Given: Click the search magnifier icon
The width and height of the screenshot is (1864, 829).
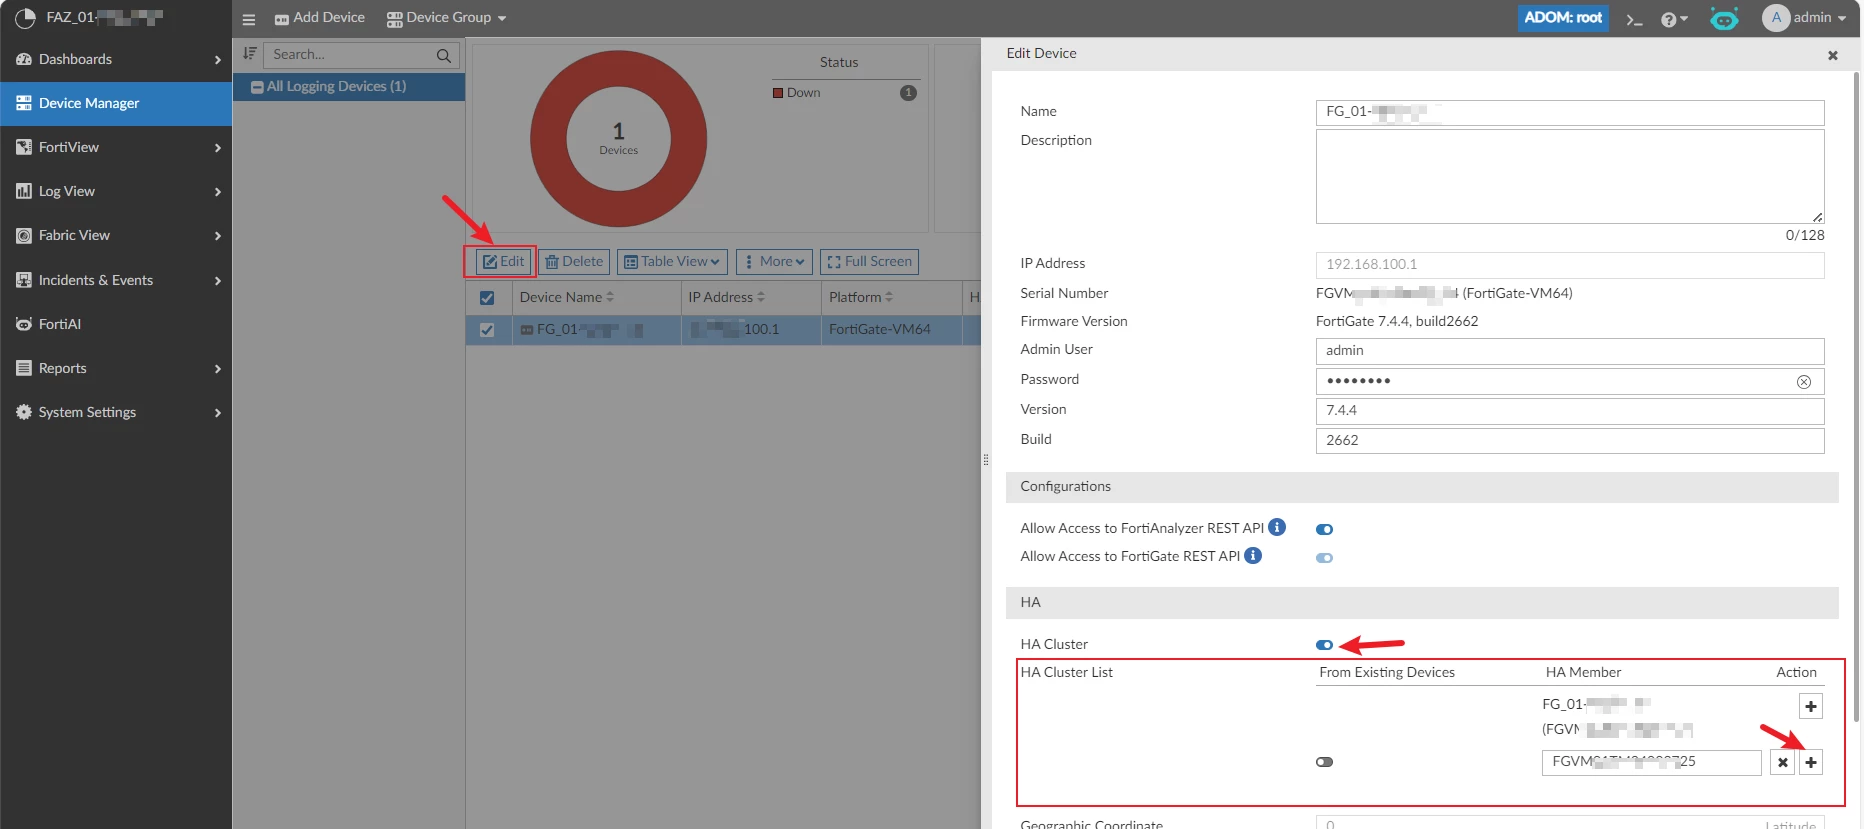Looking at the screenshot, I should tap(443, 55).
